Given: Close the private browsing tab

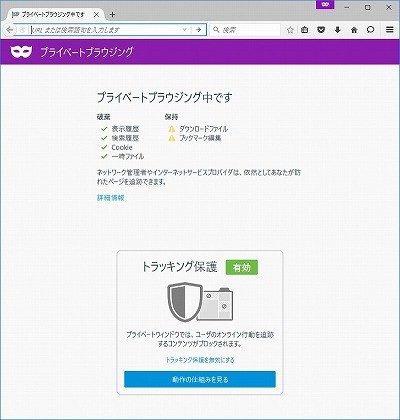Looking at the screenshot, I should 96,15.
